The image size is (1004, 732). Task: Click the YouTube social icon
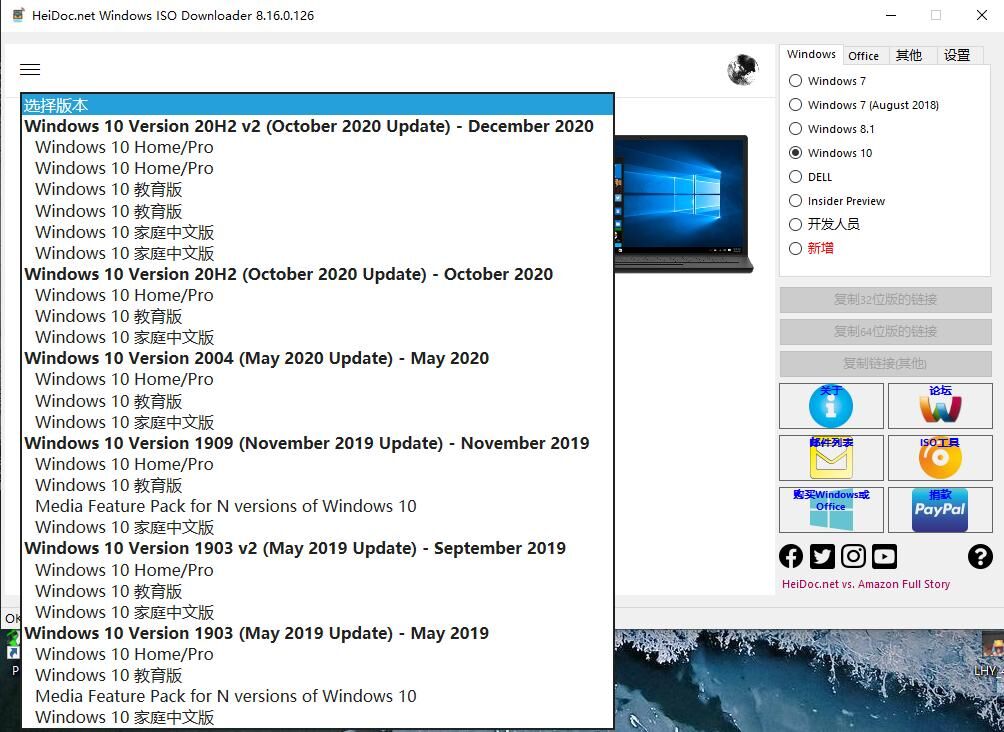pyautogui.click(x=884, y=557)
